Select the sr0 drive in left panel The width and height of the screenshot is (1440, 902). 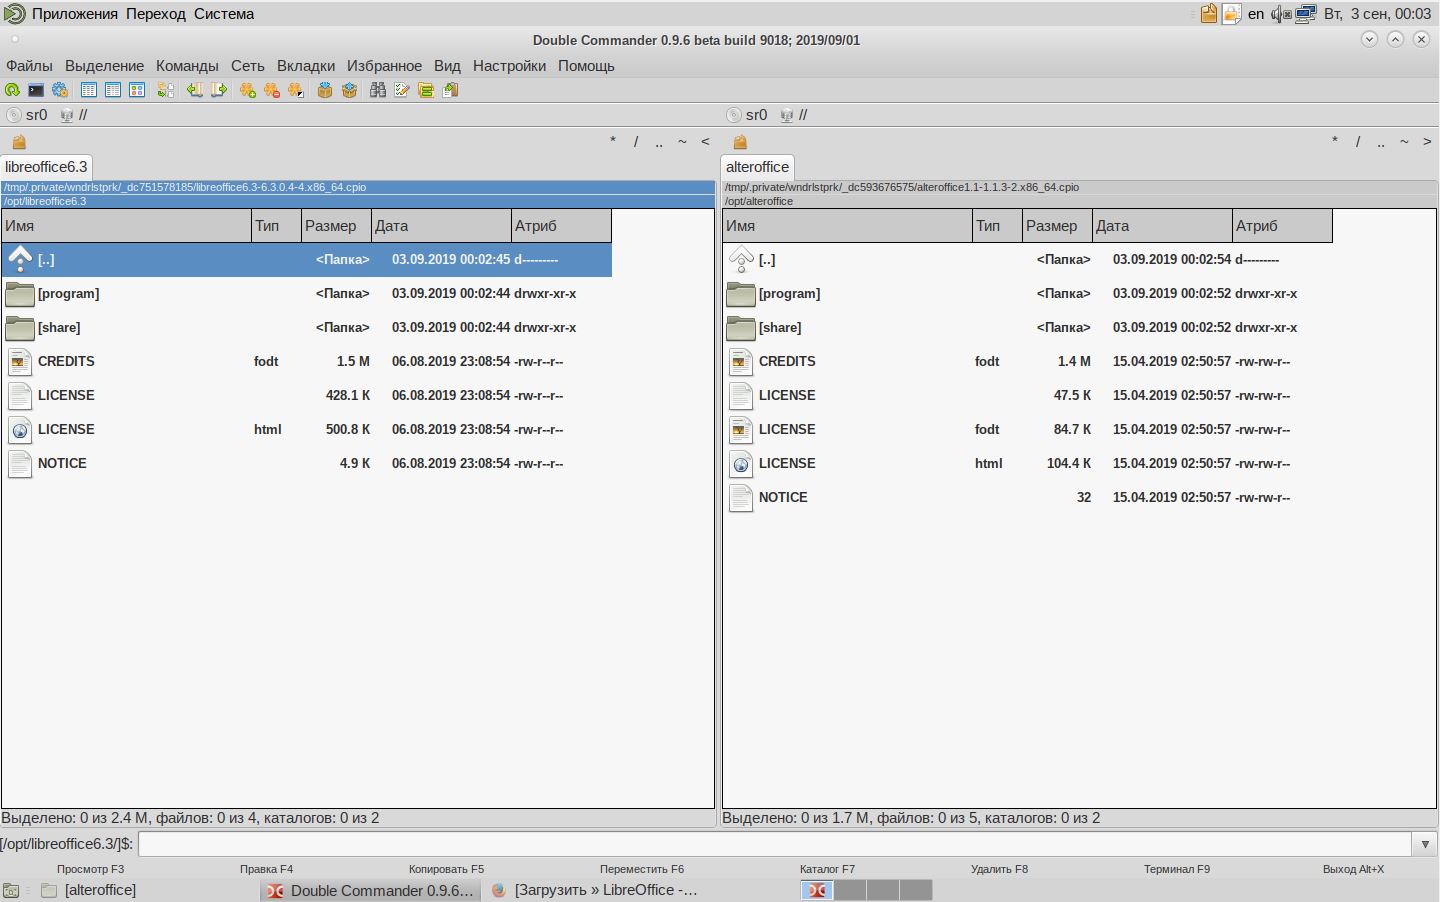pyautogui.click(x=27, y=115)
